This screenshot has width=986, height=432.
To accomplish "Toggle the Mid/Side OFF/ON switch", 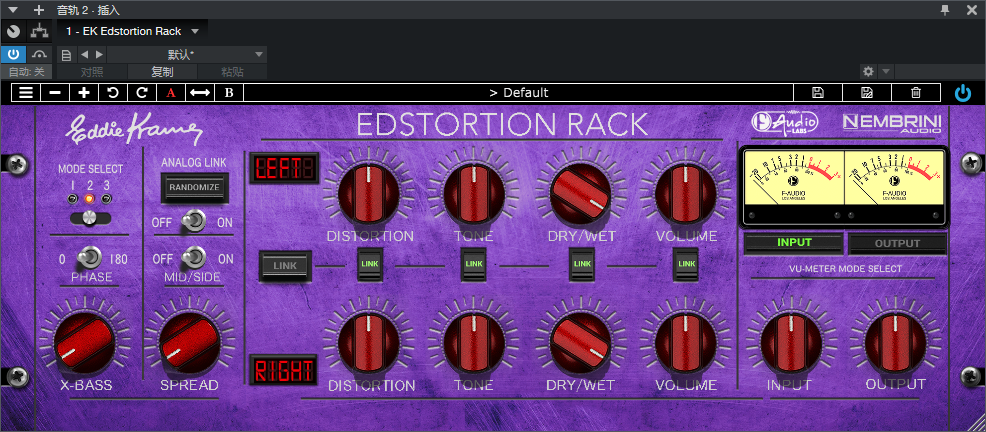I will 194,258.
